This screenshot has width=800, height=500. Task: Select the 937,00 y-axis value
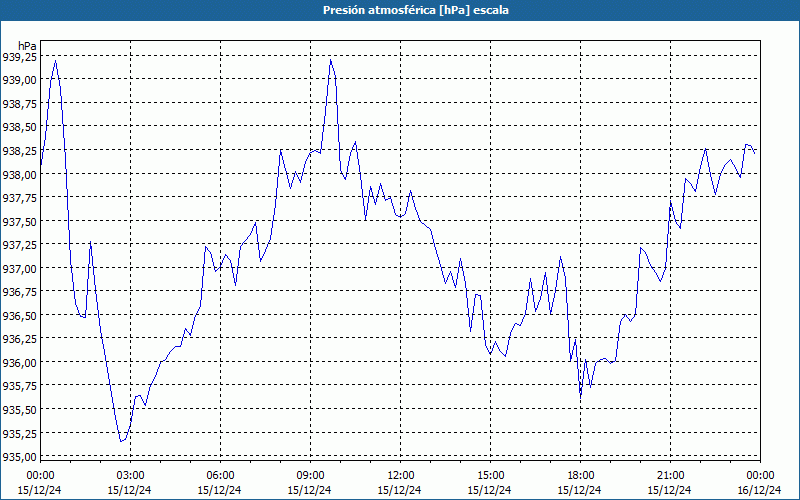pyautogui.click(x=19, y=268)
